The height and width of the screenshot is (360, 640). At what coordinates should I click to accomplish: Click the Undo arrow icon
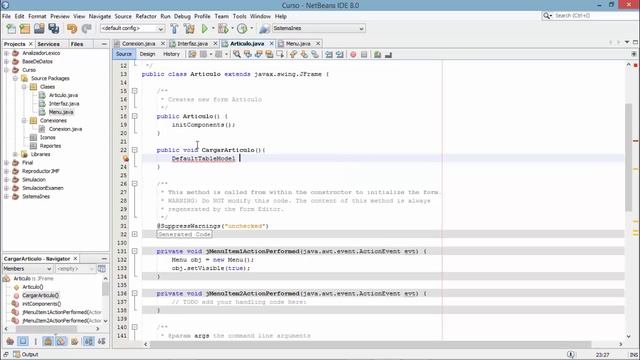(x=72, y=28)
